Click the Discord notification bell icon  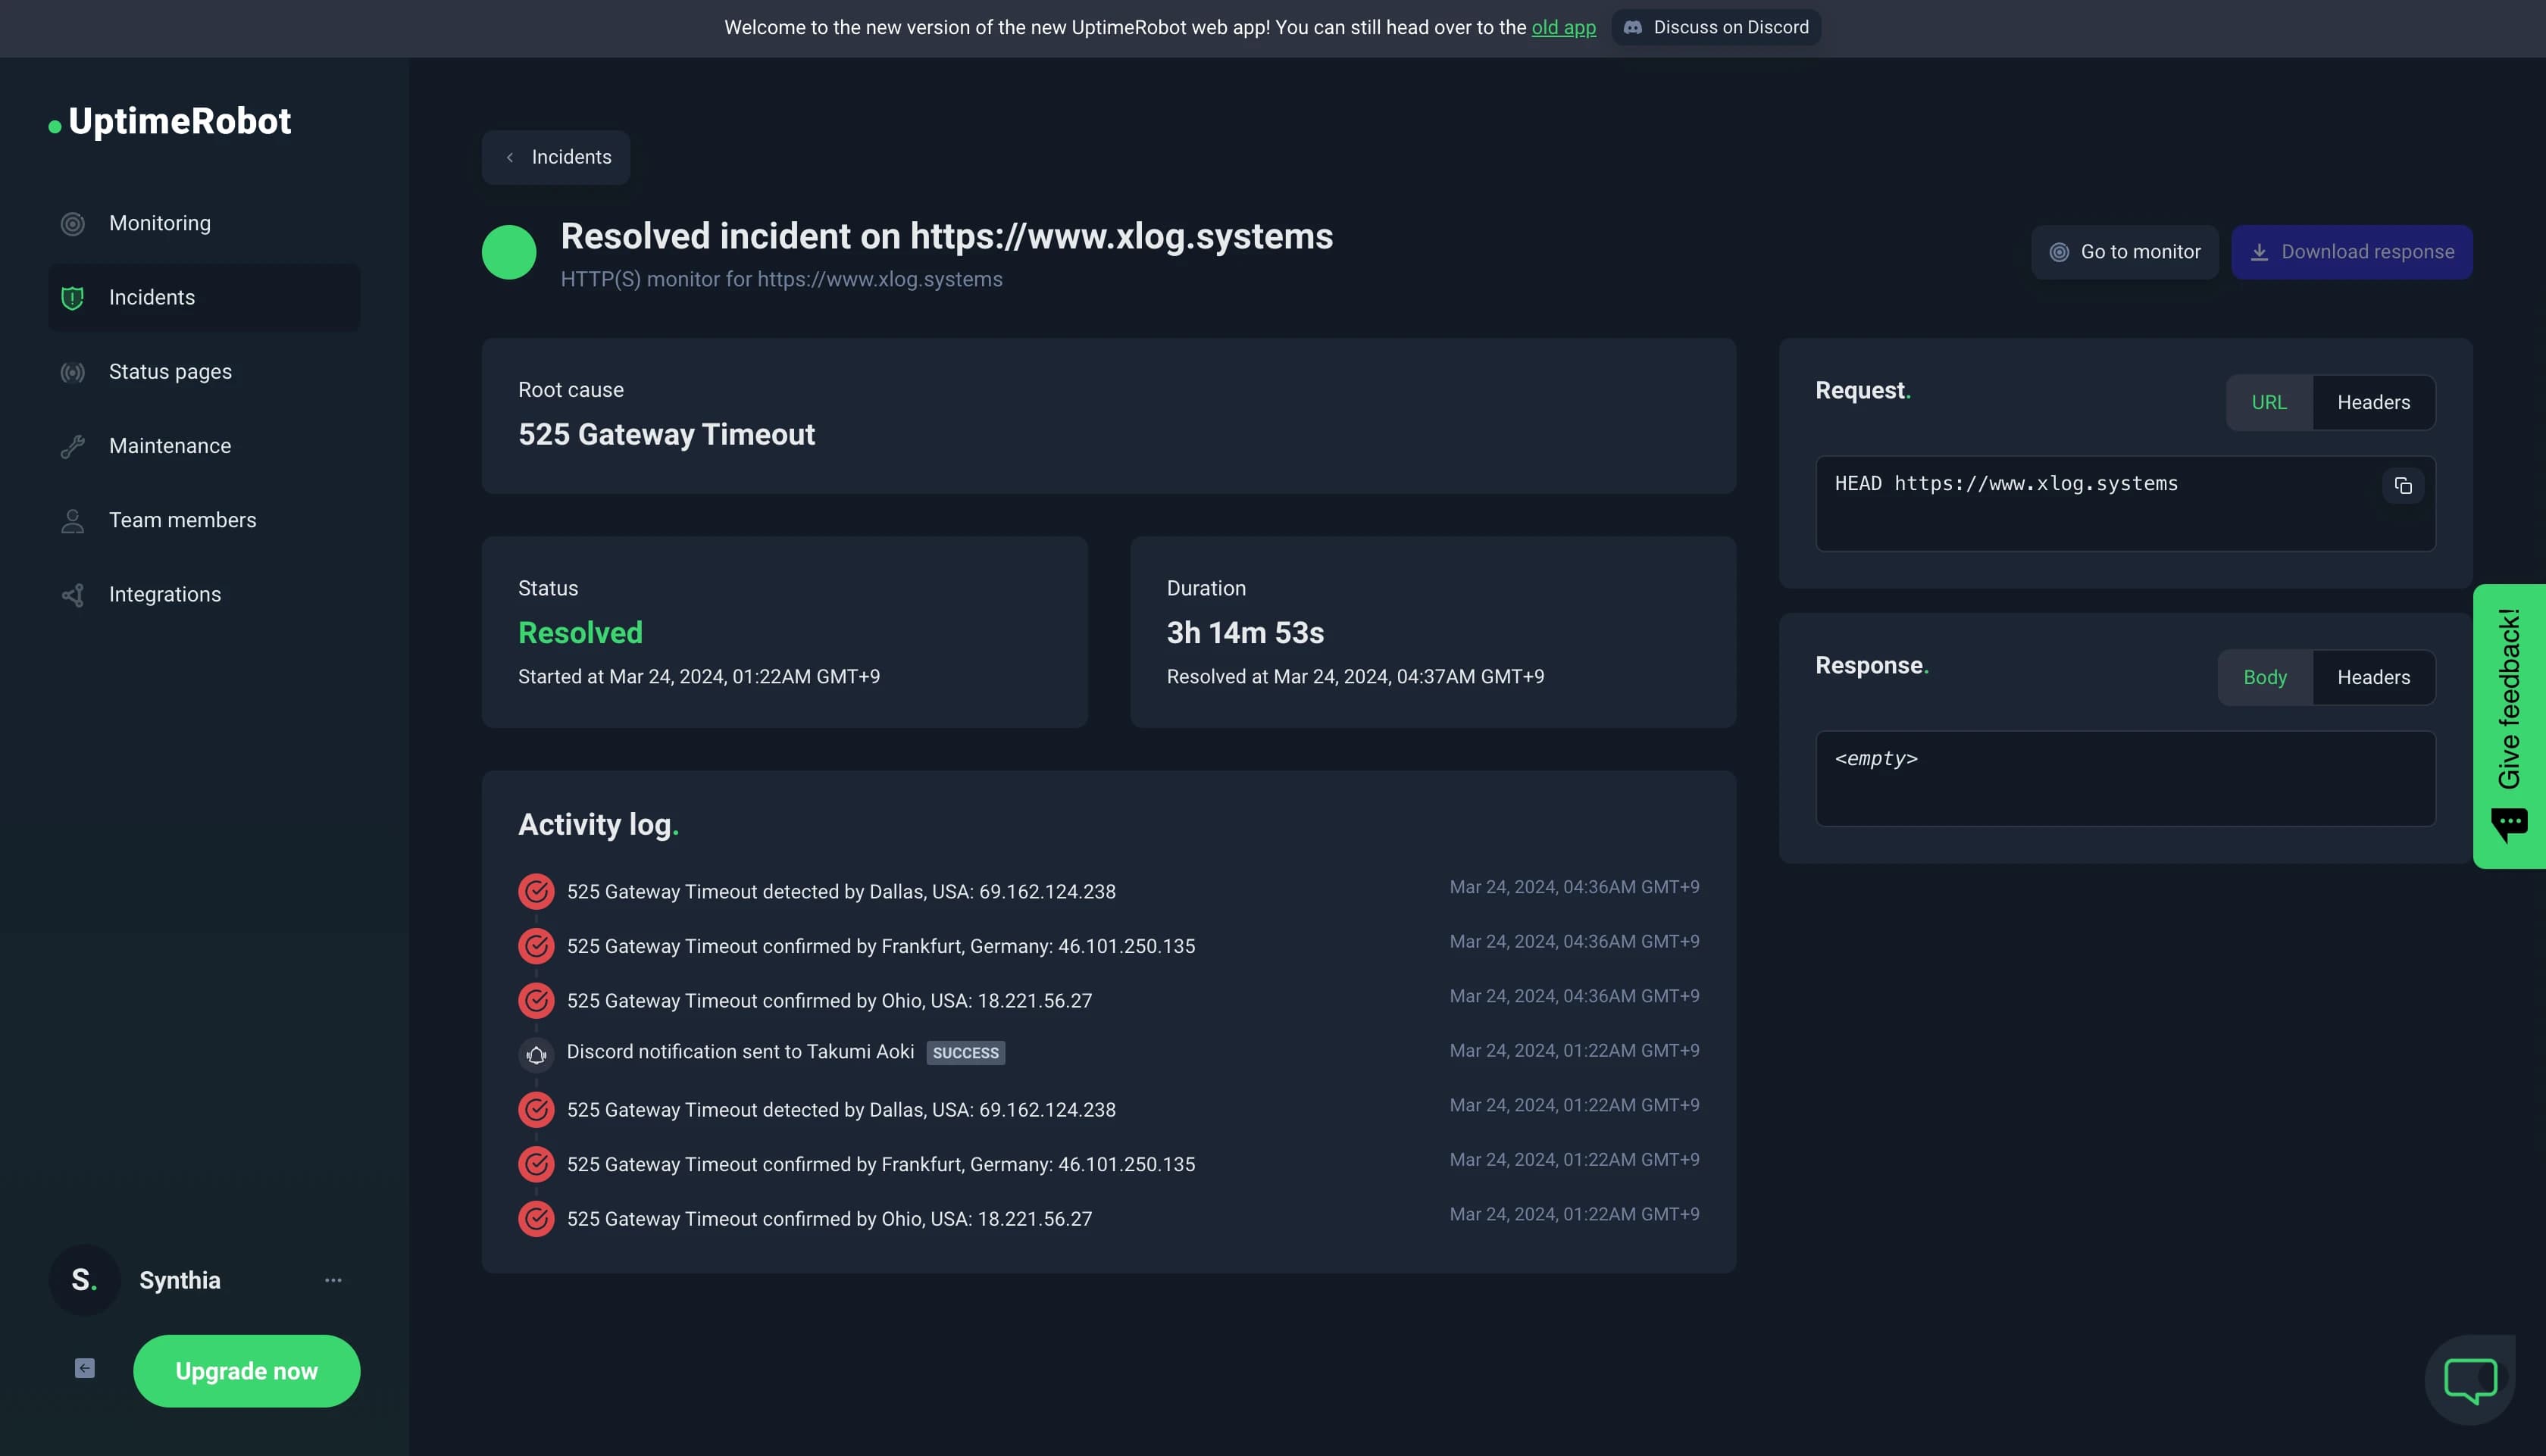[536, 1054]
